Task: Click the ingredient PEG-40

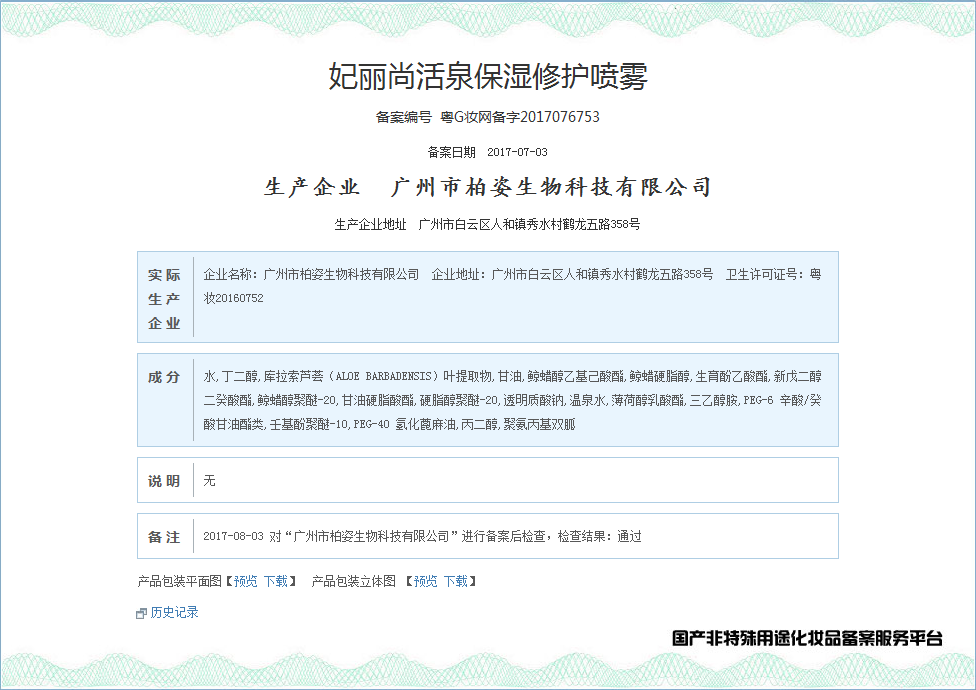Action: (x=372, y=424)
